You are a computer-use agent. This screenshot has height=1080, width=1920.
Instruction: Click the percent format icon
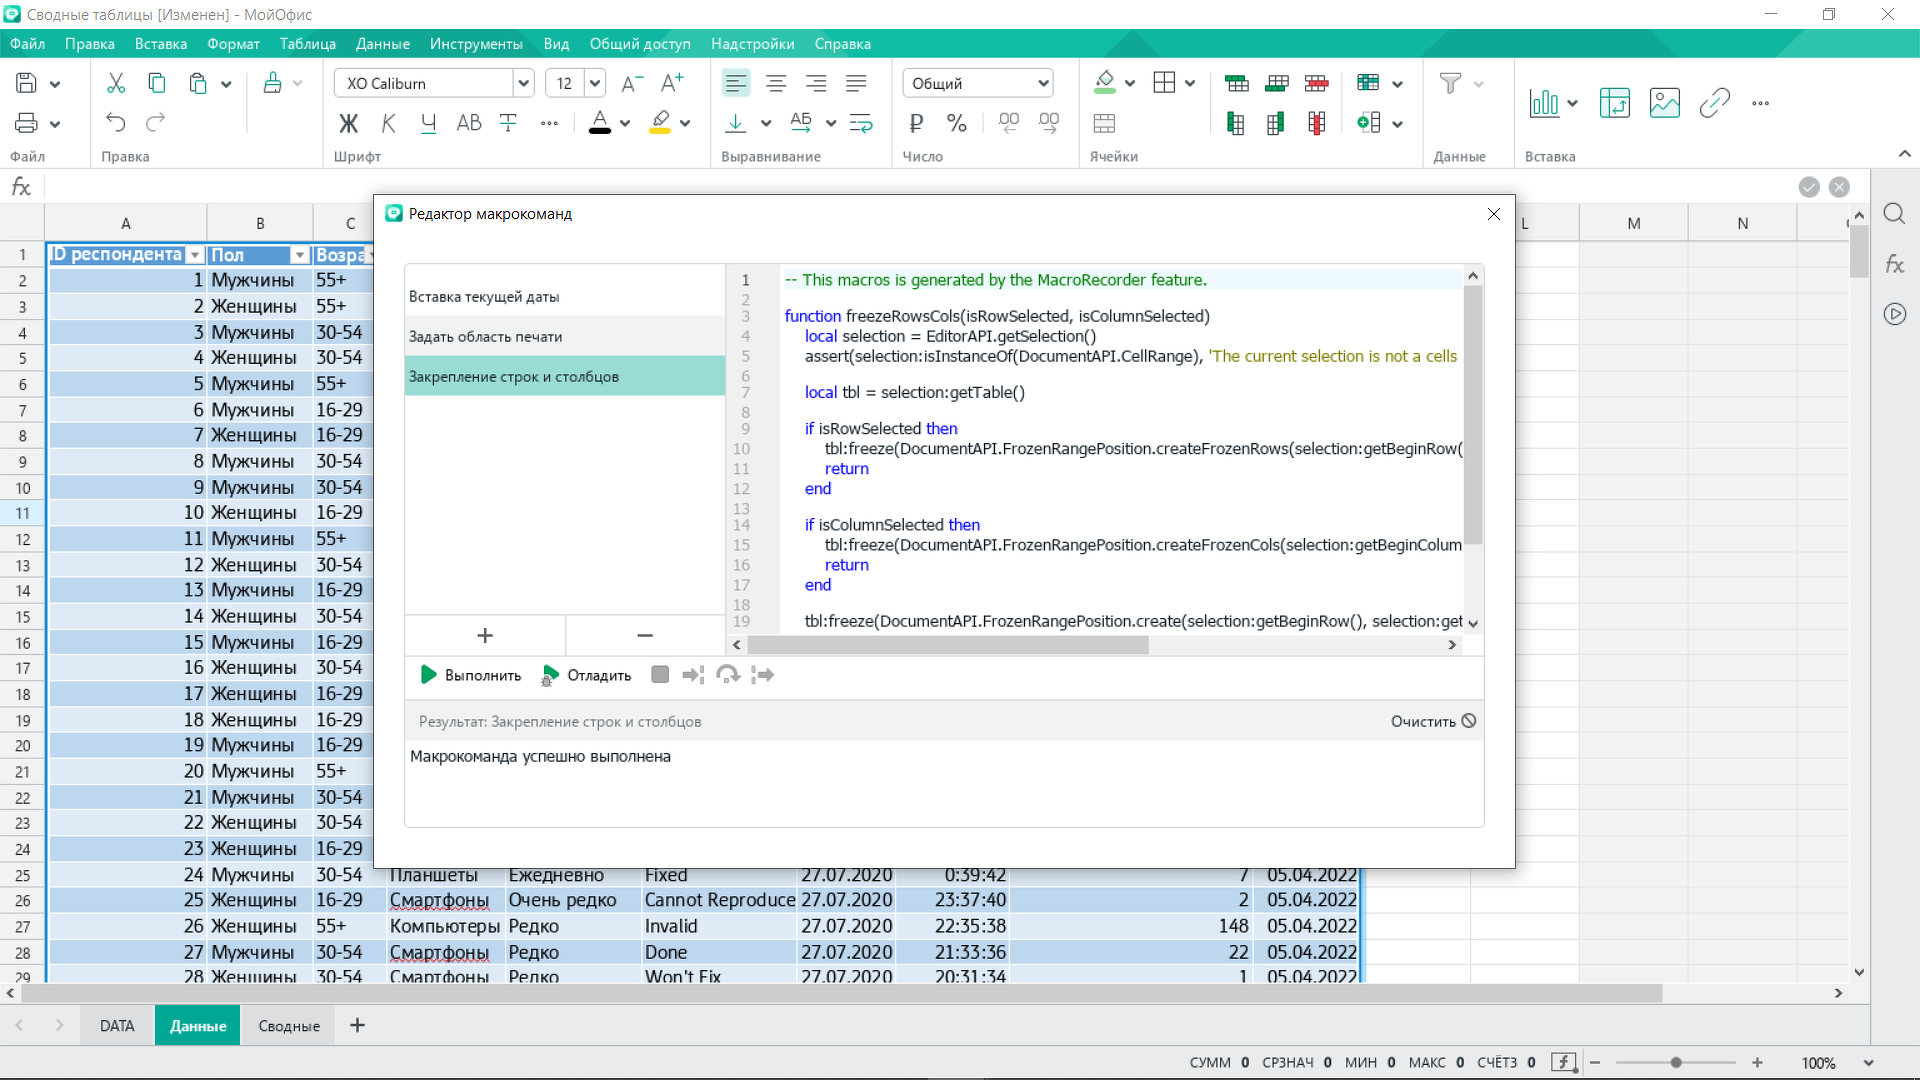tap(956, 123)
